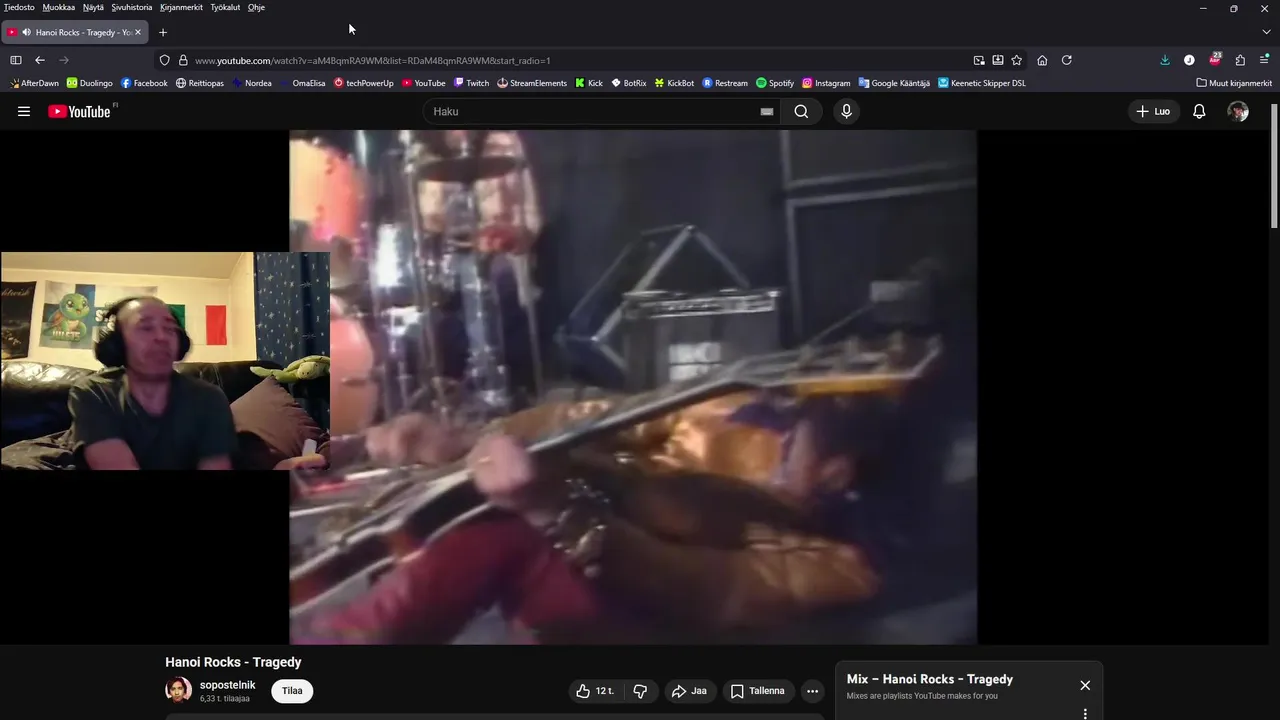The image size is (1280, 720).
Task: Dislike the video with thumbs-down
Action: (x=640, y=691)
